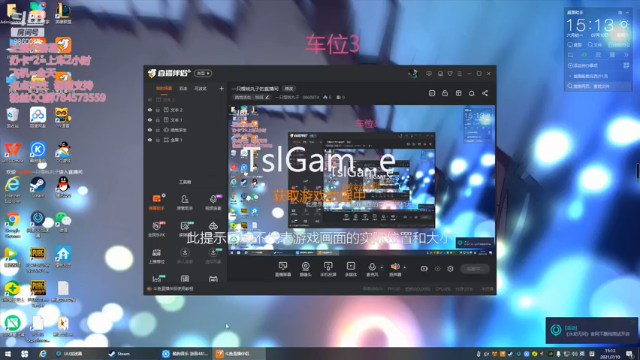Open the 房管助手 room manager tool
Image resolution: width=640 pixels, height=360 pixels.
[x=184, y=202]
